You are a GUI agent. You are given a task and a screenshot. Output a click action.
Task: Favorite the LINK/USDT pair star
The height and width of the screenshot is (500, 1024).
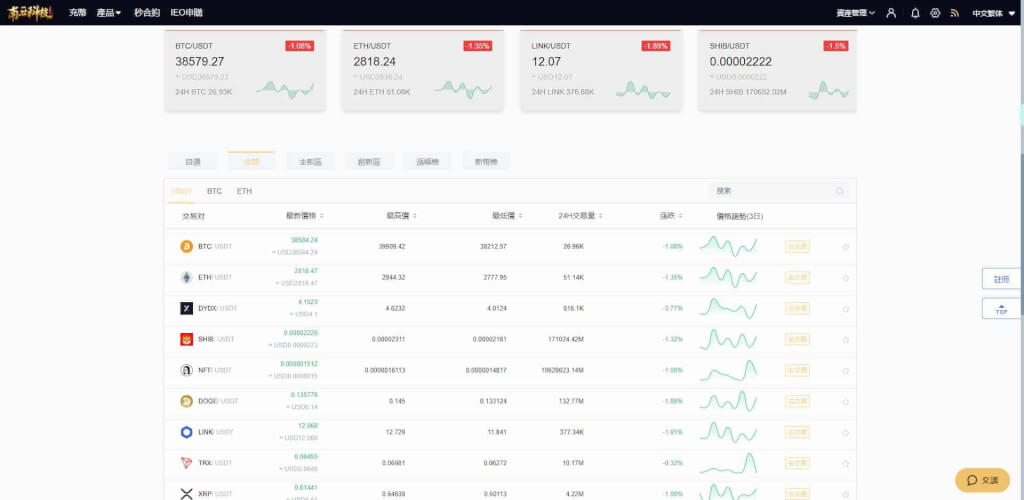846,433
